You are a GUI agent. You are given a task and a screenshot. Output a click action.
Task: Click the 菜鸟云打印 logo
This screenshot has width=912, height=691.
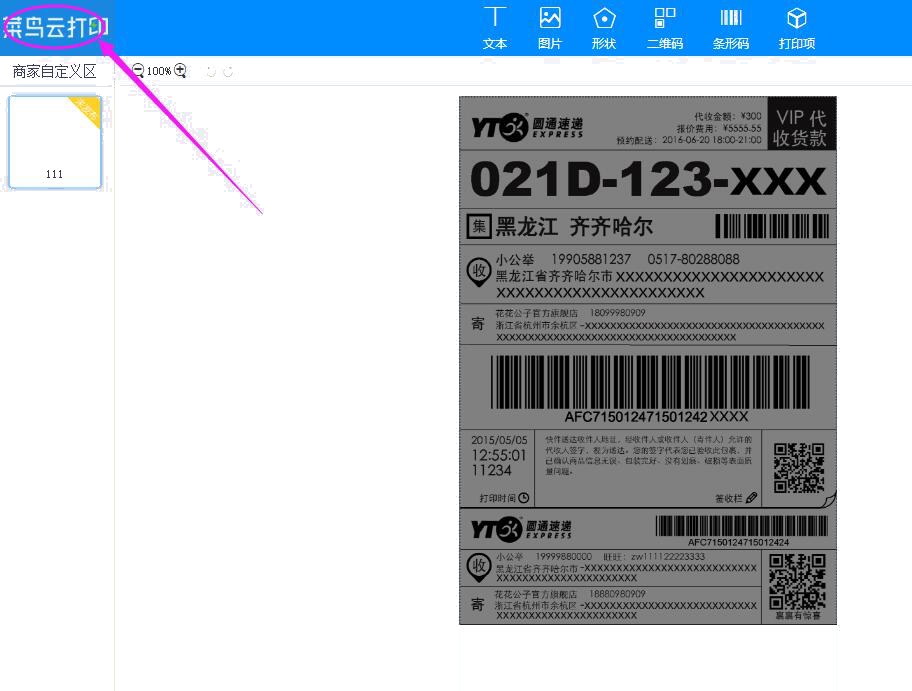click(56, 26)
